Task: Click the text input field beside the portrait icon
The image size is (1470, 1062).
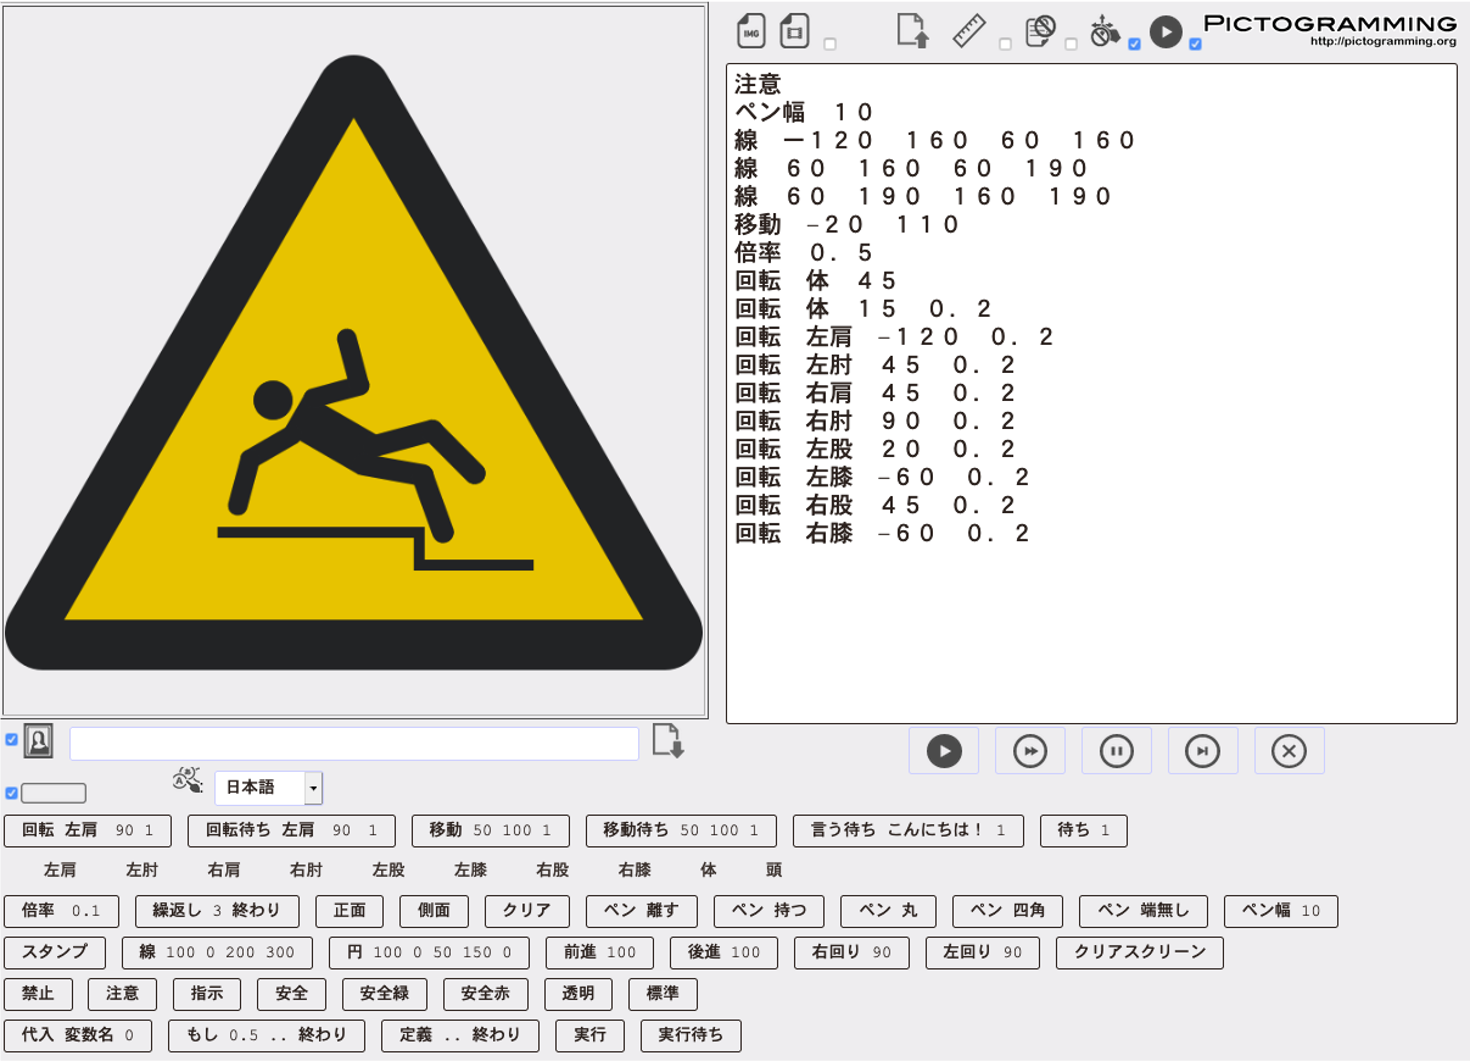Action: tap(354, 743)
